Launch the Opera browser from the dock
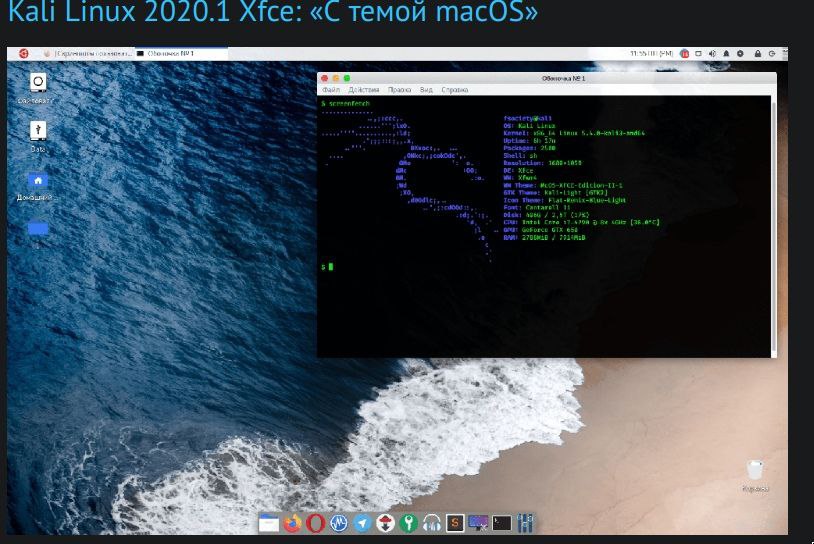814x544 pixels. [316, 523]
